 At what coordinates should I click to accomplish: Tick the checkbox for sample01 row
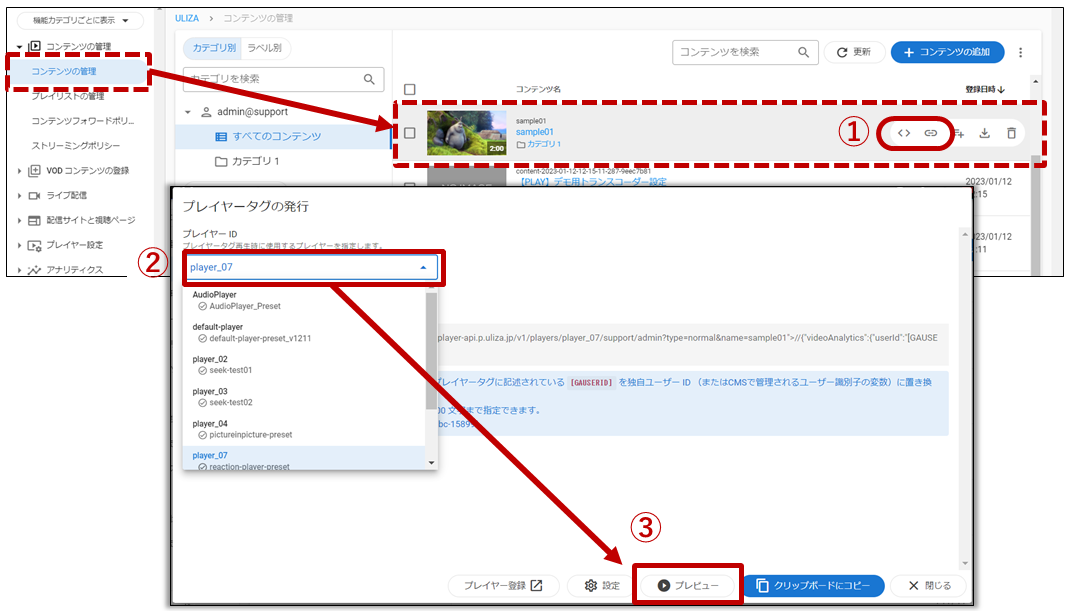point(409,133)
